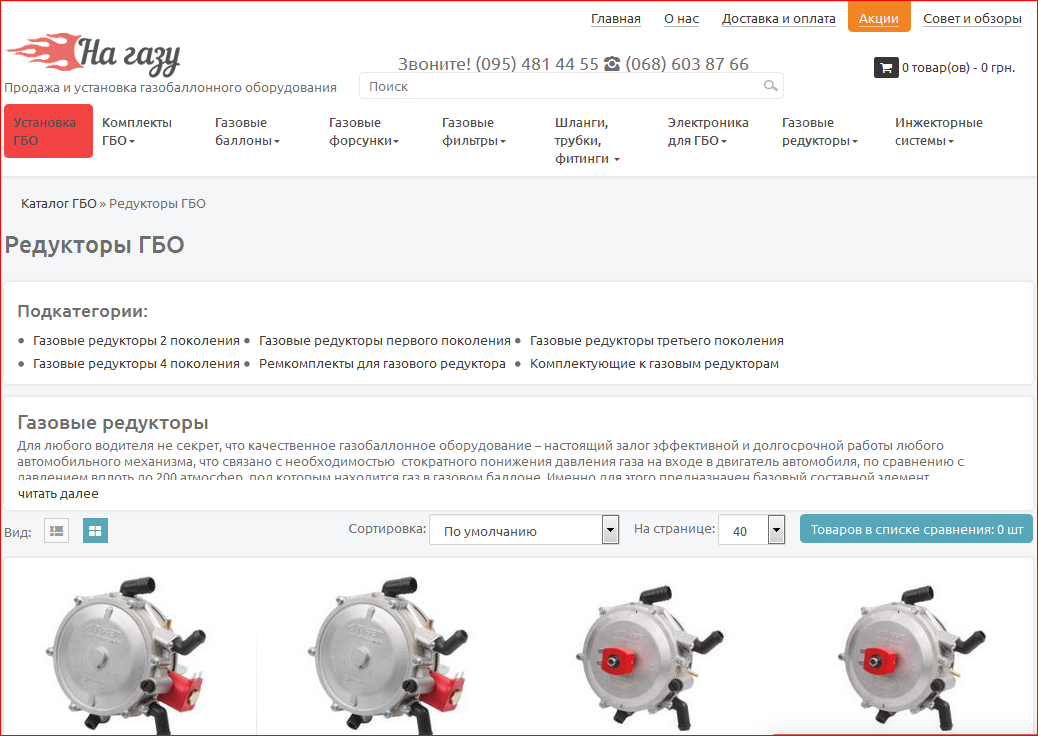Open Электроника для ГБО menu
1038x736 pixels.
(x=707, y=132)
